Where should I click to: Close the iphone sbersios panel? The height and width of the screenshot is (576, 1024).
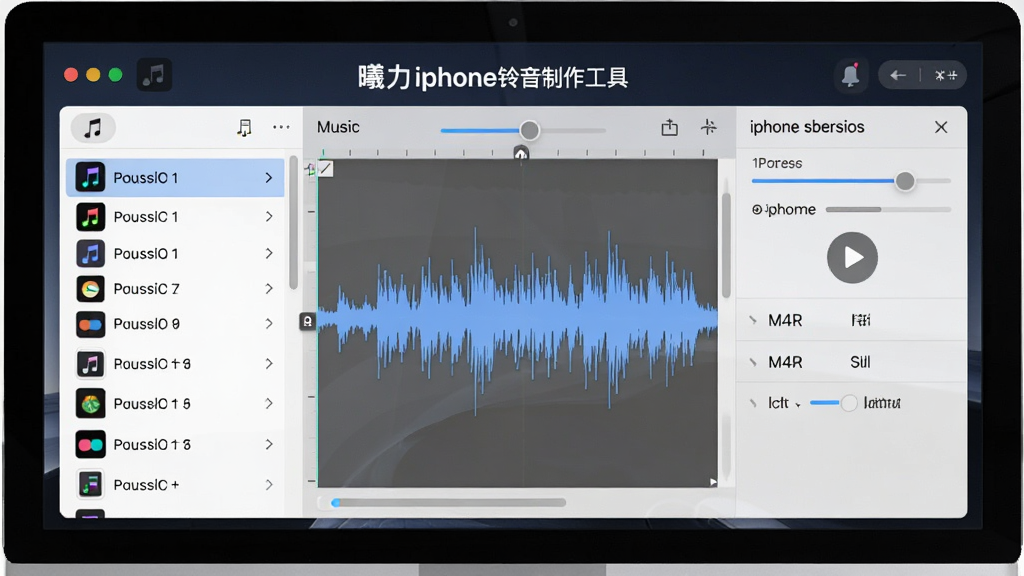(940, 127)
